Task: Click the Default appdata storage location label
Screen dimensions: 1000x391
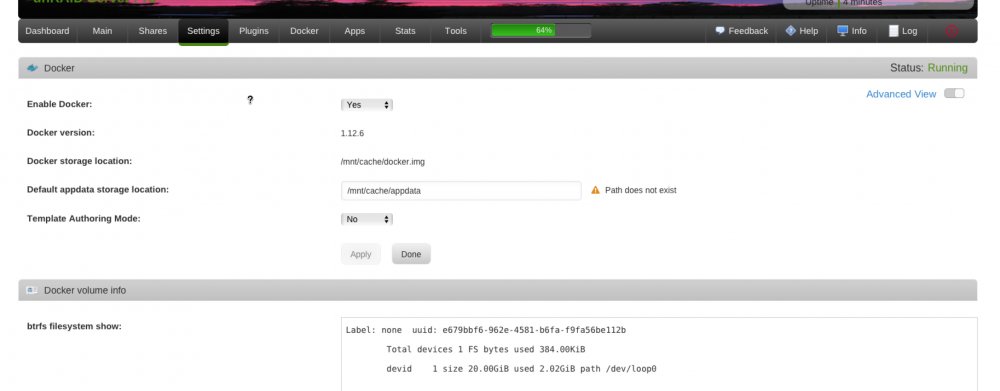Action: tap(98, 189)
